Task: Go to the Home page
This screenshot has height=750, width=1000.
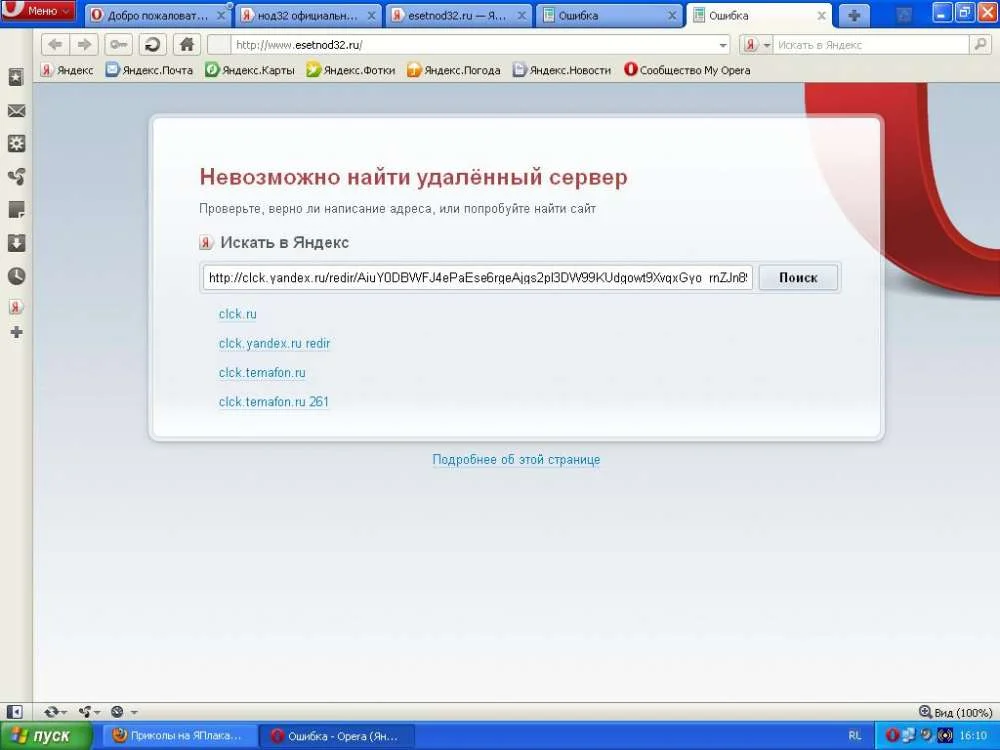Action: pyautogui.click(x=187, y=45)
